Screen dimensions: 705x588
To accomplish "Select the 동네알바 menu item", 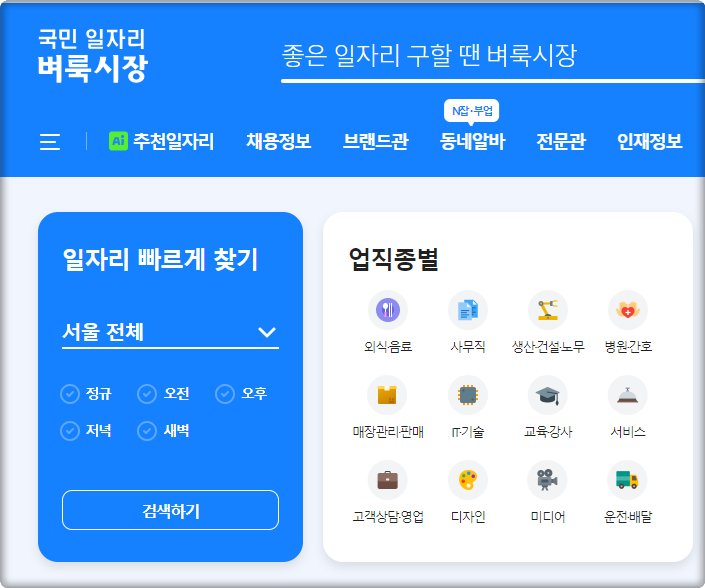I will pos(473,141).
